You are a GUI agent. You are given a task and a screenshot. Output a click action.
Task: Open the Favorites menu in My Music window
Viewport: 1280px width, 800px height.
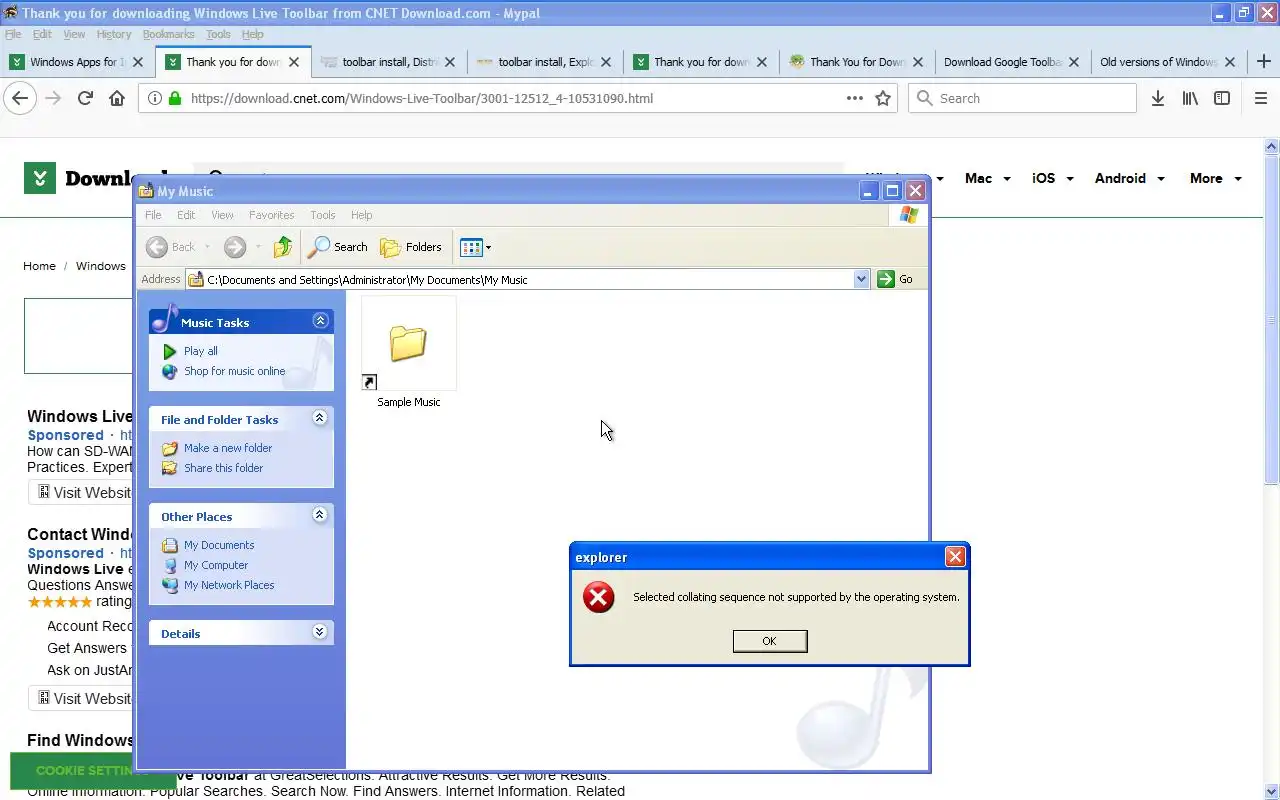coord(271,215)
